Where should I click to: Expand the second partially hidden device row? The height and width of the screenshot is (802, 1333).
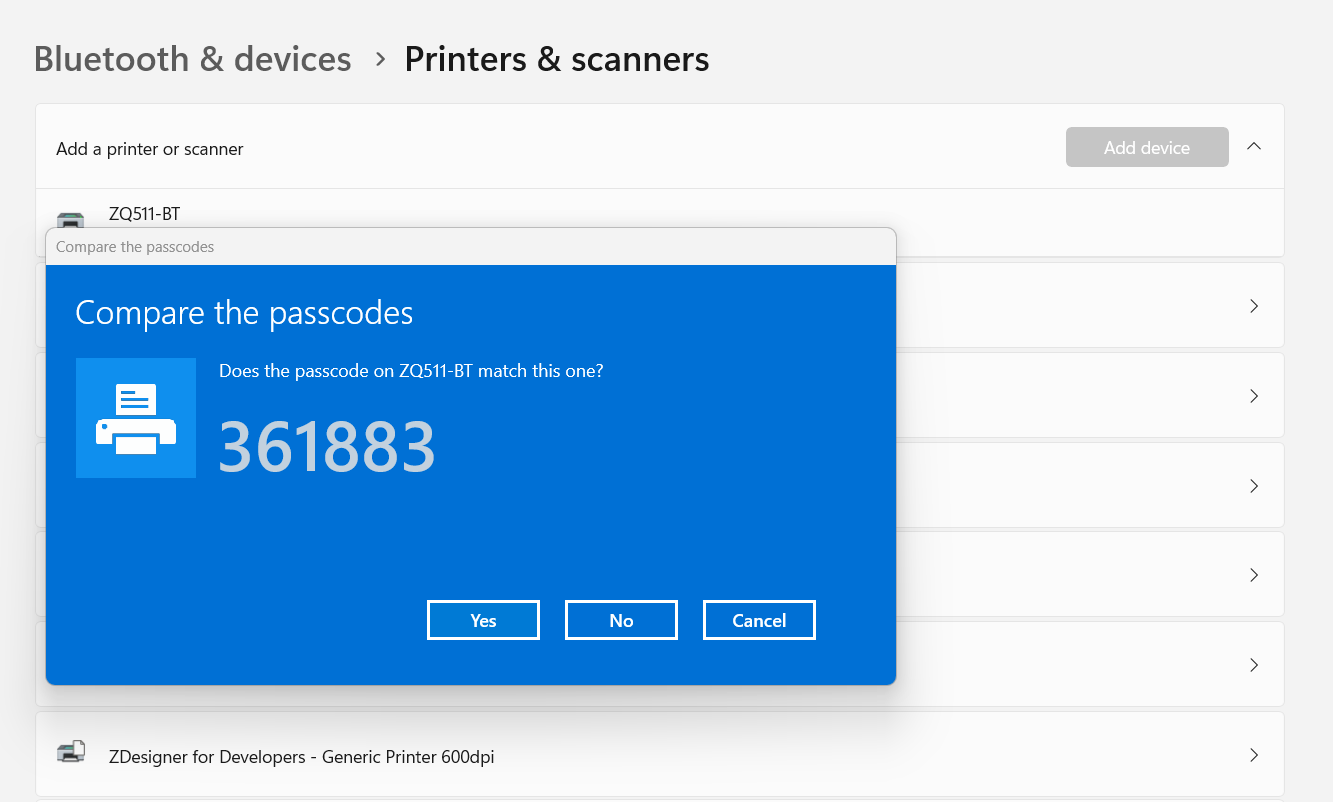(x=1254, y=395)
